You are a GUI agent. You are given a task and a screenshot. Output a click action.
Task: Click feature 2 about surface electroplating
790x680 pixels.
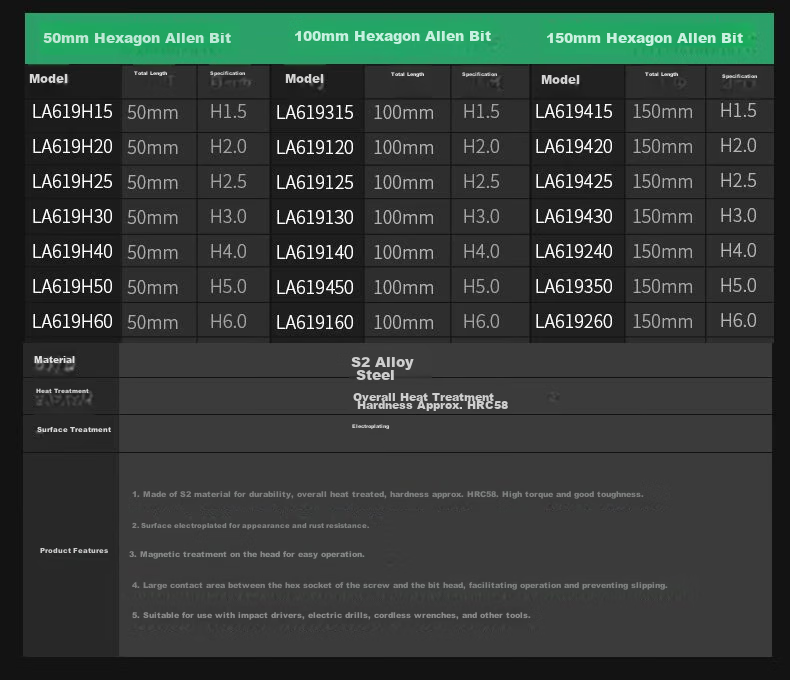[x=250, y=525]
